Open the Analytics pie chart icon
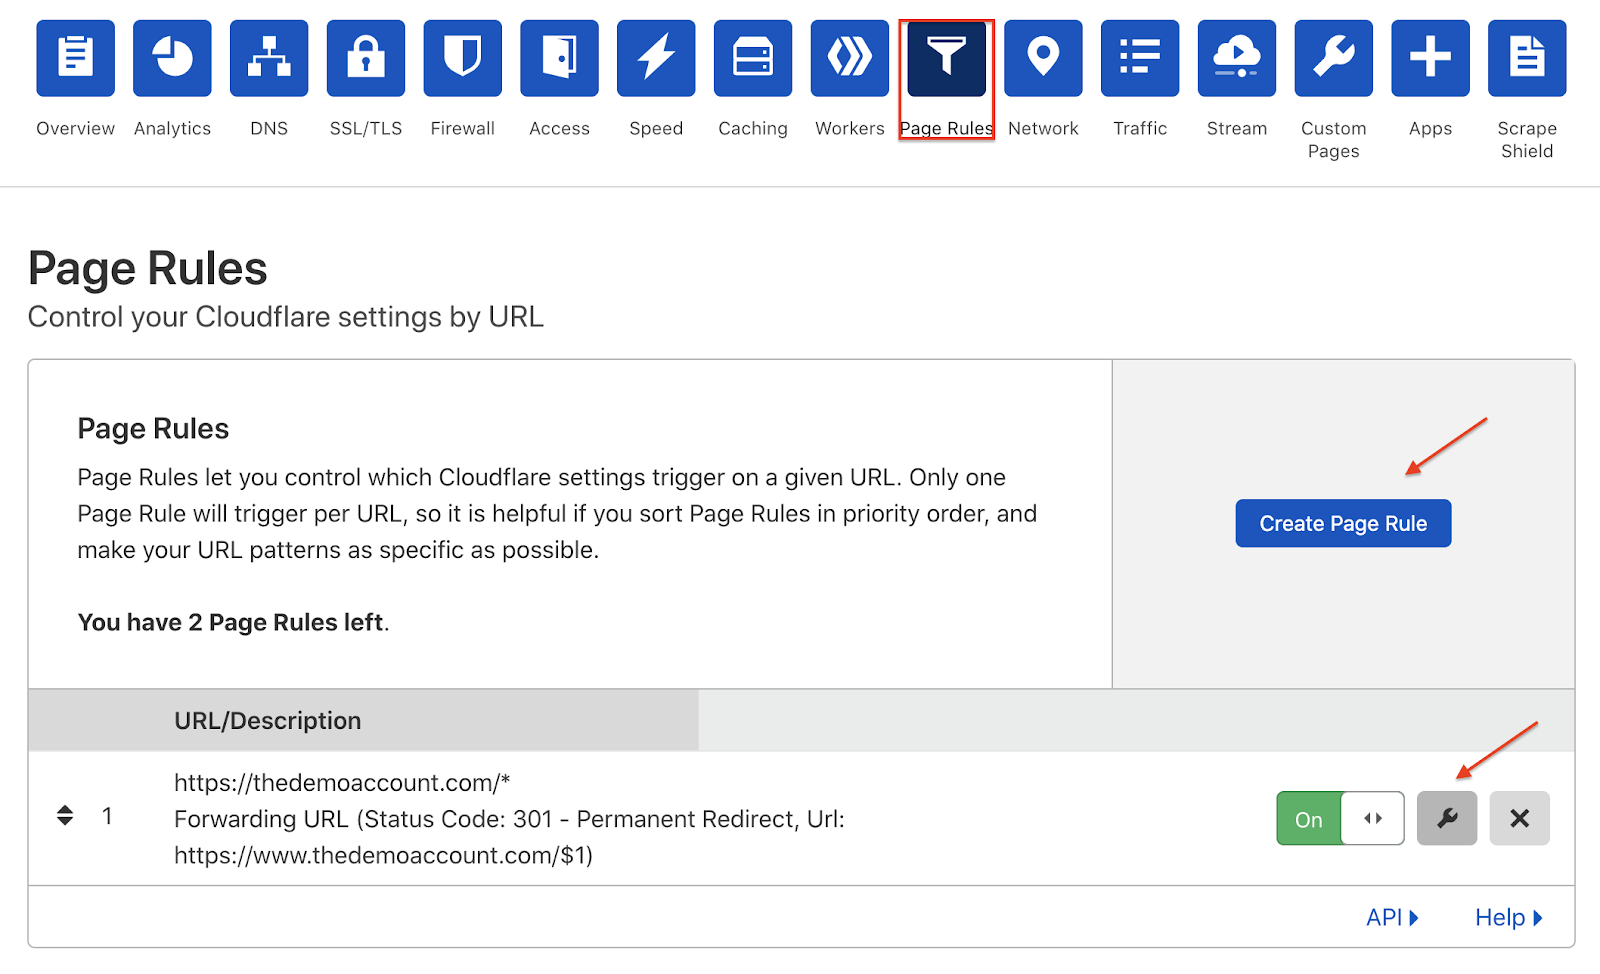1600x974 pixels. point(172,58)
